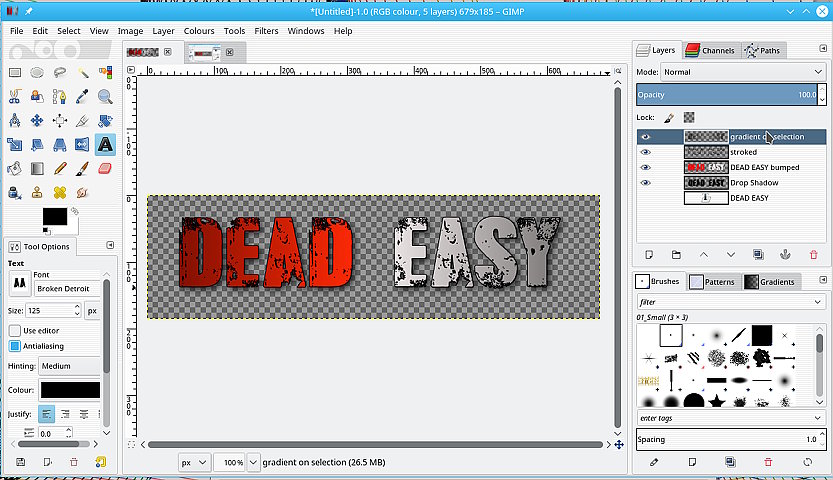
Task: Duplicate the selected layer
Action: coord(758,255)
